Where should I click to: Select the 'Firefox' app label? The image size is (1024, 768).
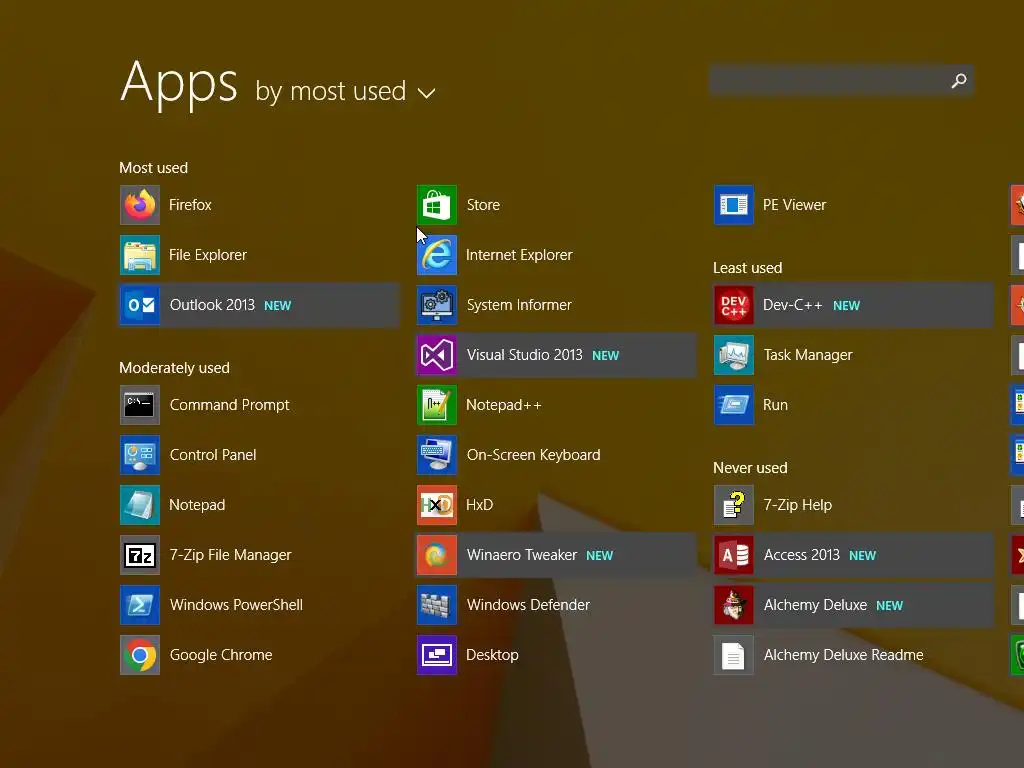(x=190, y=205)
